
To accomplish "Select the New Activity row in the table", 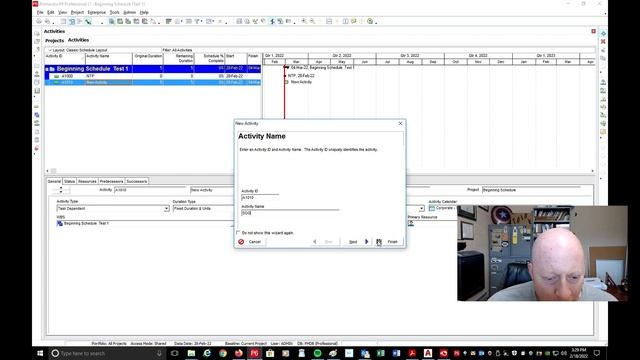I will pyautogui.click(x=153, y=82).
